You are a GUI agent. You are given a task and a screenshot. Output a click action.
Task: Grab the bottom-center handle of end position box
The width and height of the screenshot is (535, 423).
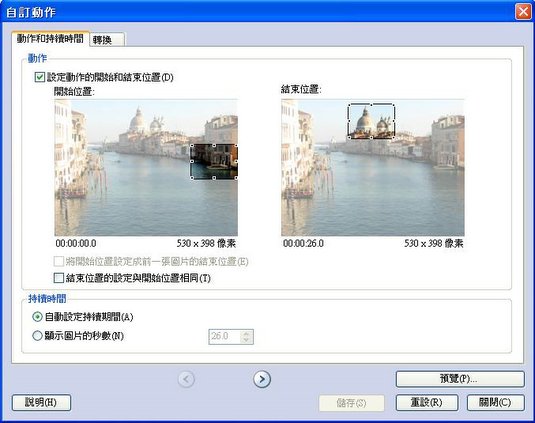click(371, 137)
